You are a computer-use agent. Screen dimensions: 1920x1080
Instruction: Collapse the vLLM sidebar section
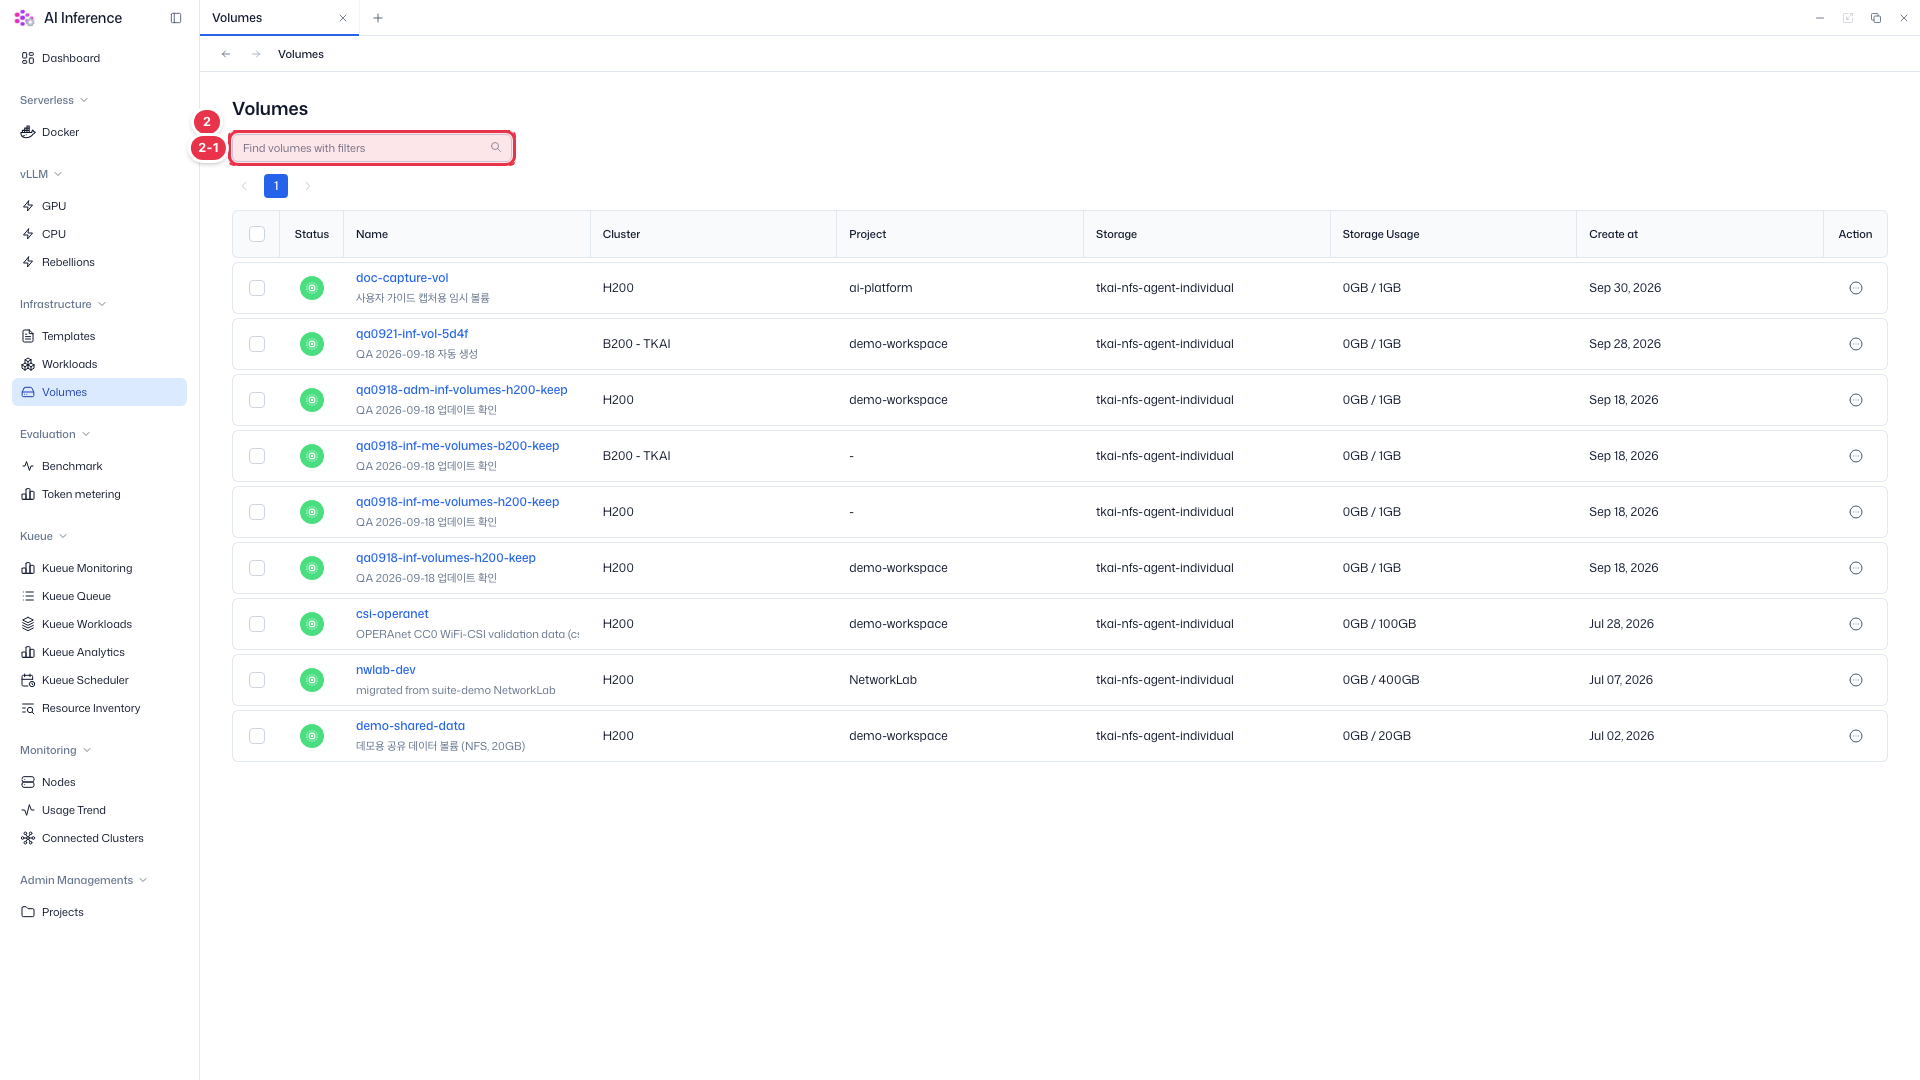tap(41, 174)
